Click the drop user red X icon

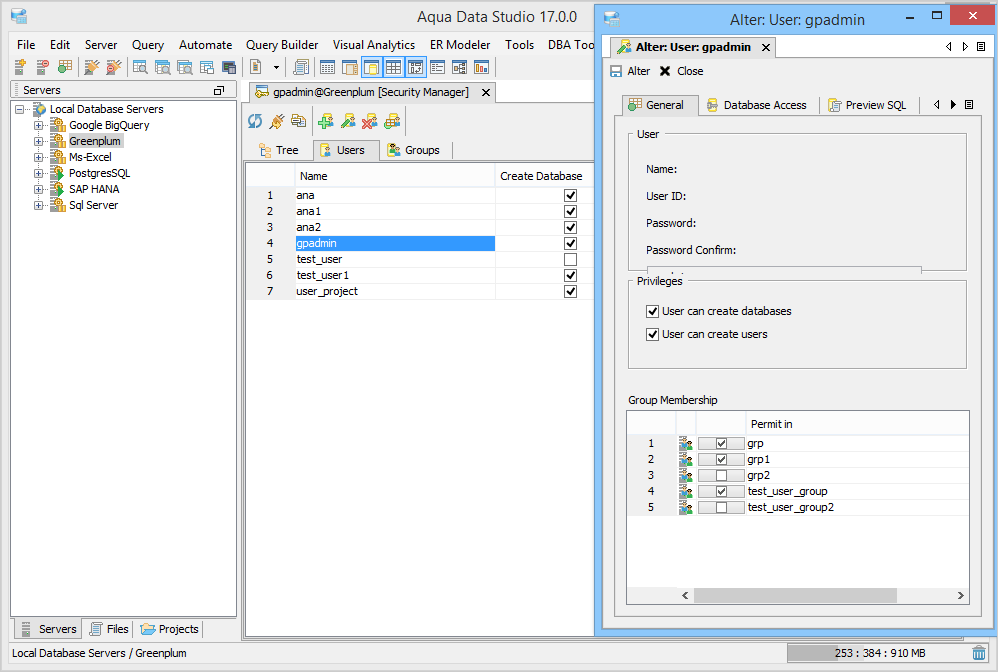click(370, 121)
